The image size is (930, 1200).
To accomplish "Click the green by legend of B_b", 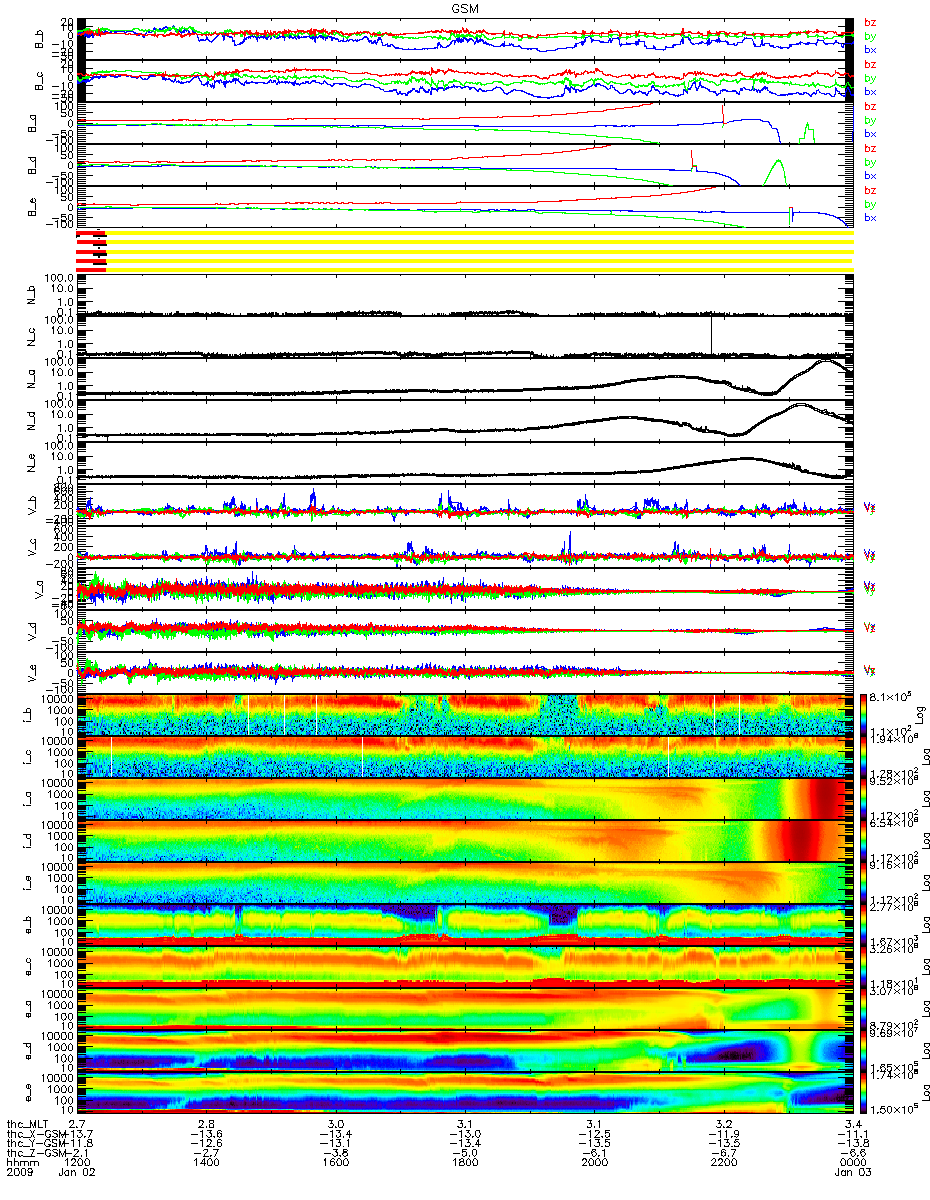I will point(870,36).
